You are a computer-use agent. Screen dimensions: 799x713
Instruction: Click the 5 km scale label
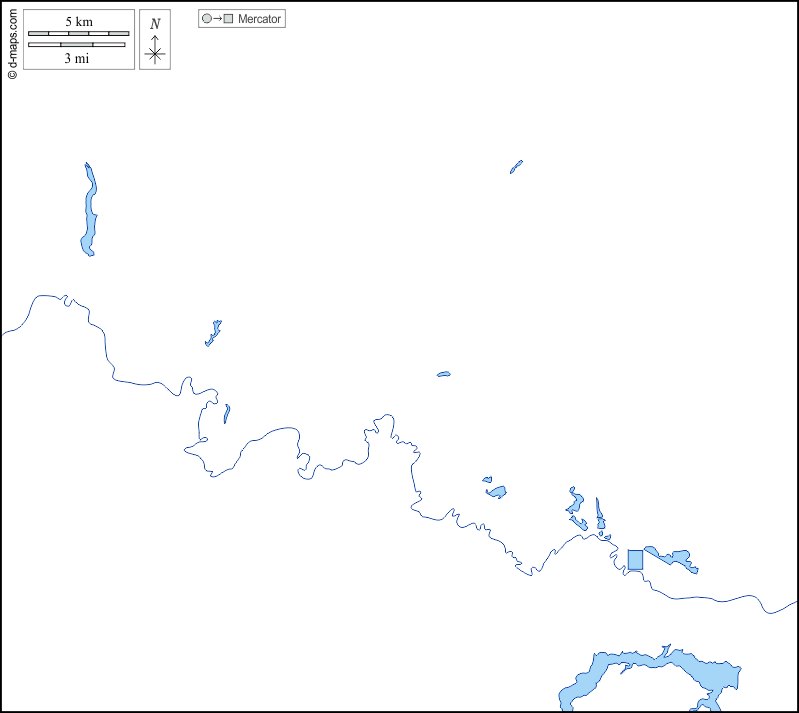[78, 21]
